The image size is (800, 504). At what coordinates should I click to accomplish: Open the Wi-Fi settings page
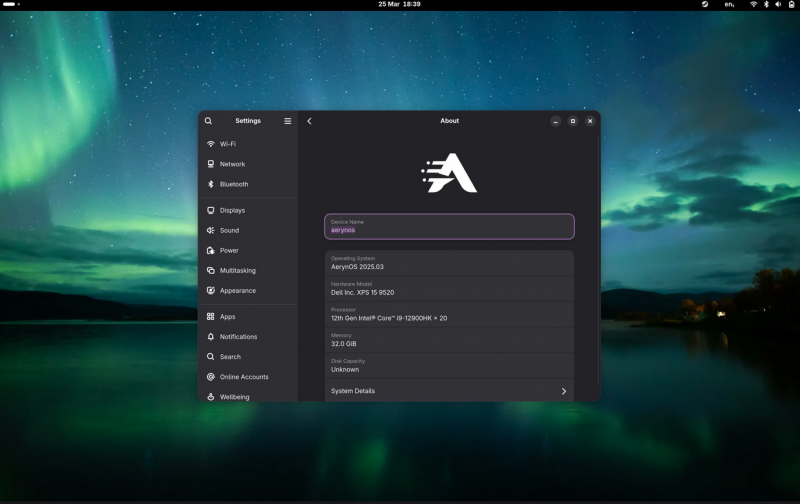click(248, 144)
